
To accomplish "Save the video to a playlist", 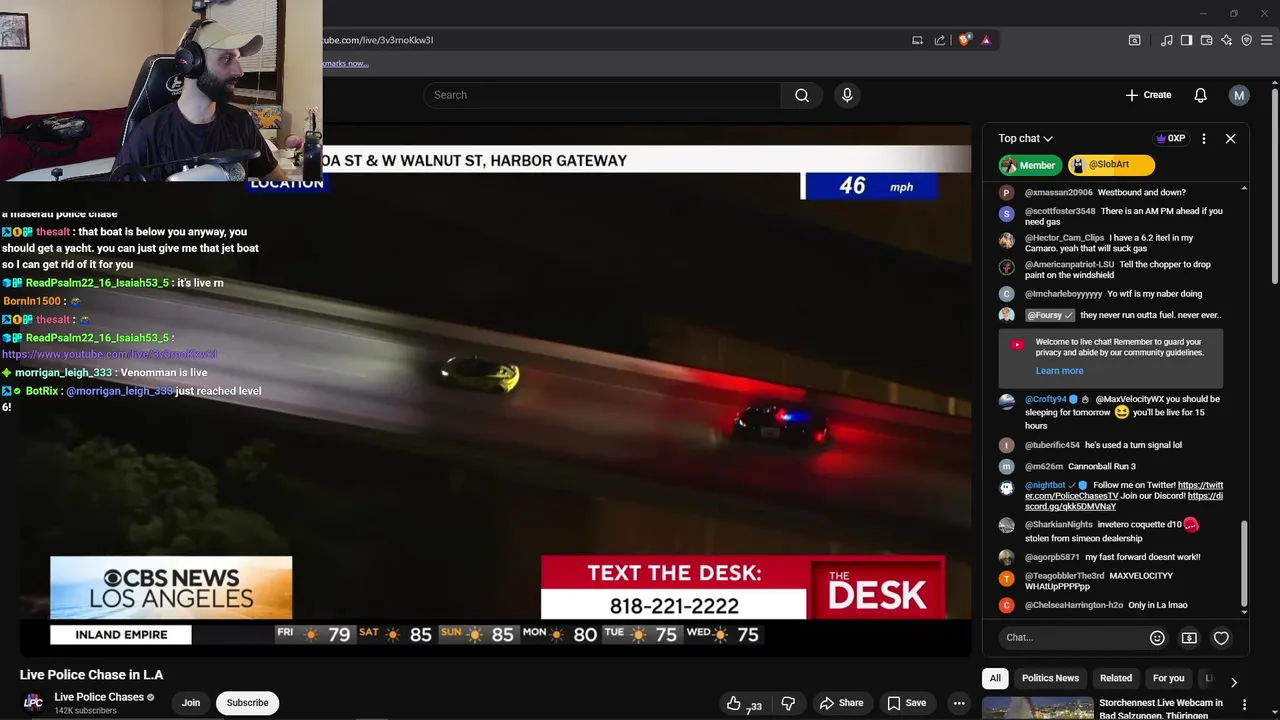I will tap(907, 703).
